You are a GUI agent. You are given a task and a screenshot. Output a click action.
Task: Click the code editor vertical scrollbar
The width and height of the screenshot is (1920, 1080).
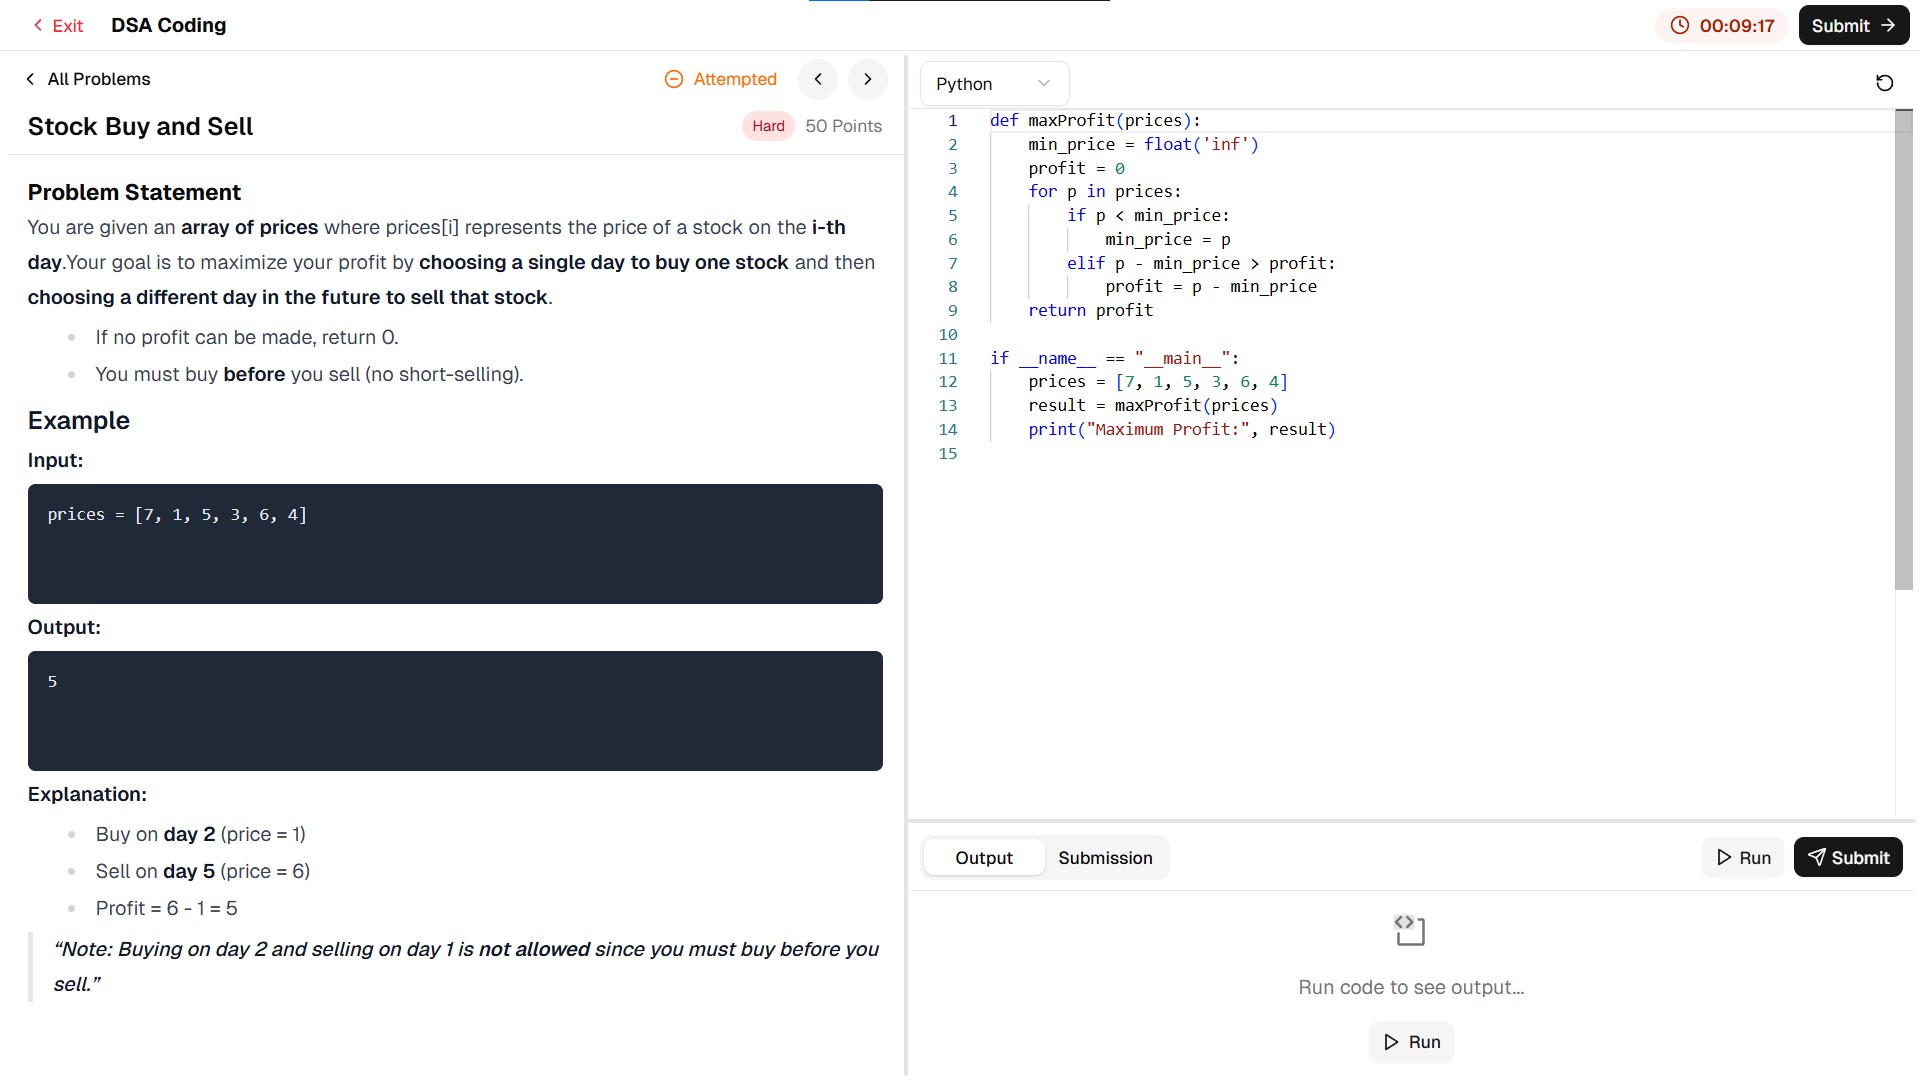(x=1903, y=350)
